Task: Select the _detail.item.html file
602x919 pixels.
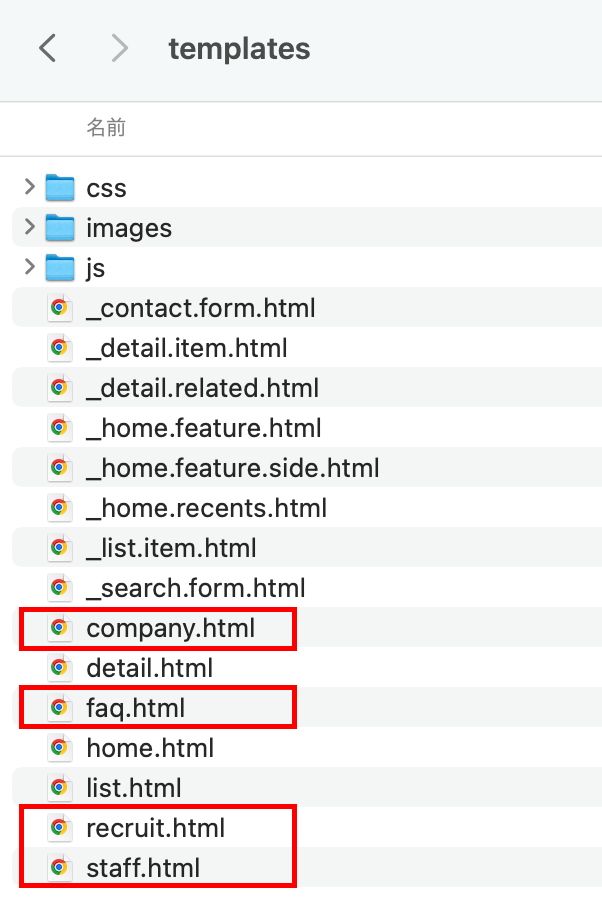Action: (186, 348)
